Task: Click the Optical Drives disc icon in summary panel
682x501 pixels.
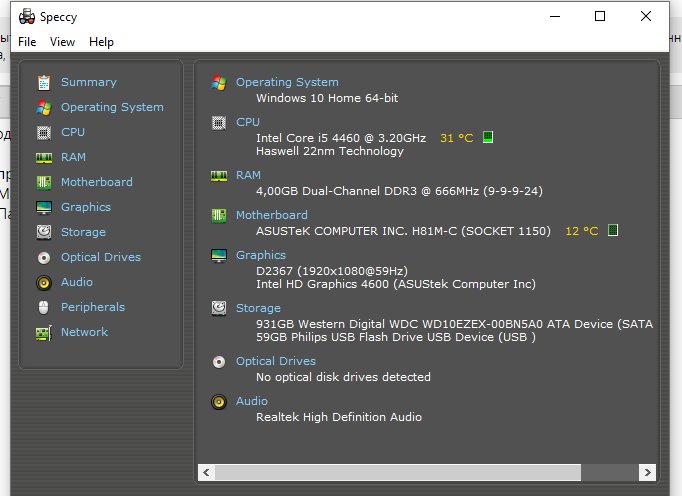Action: [x=219, y=361]
